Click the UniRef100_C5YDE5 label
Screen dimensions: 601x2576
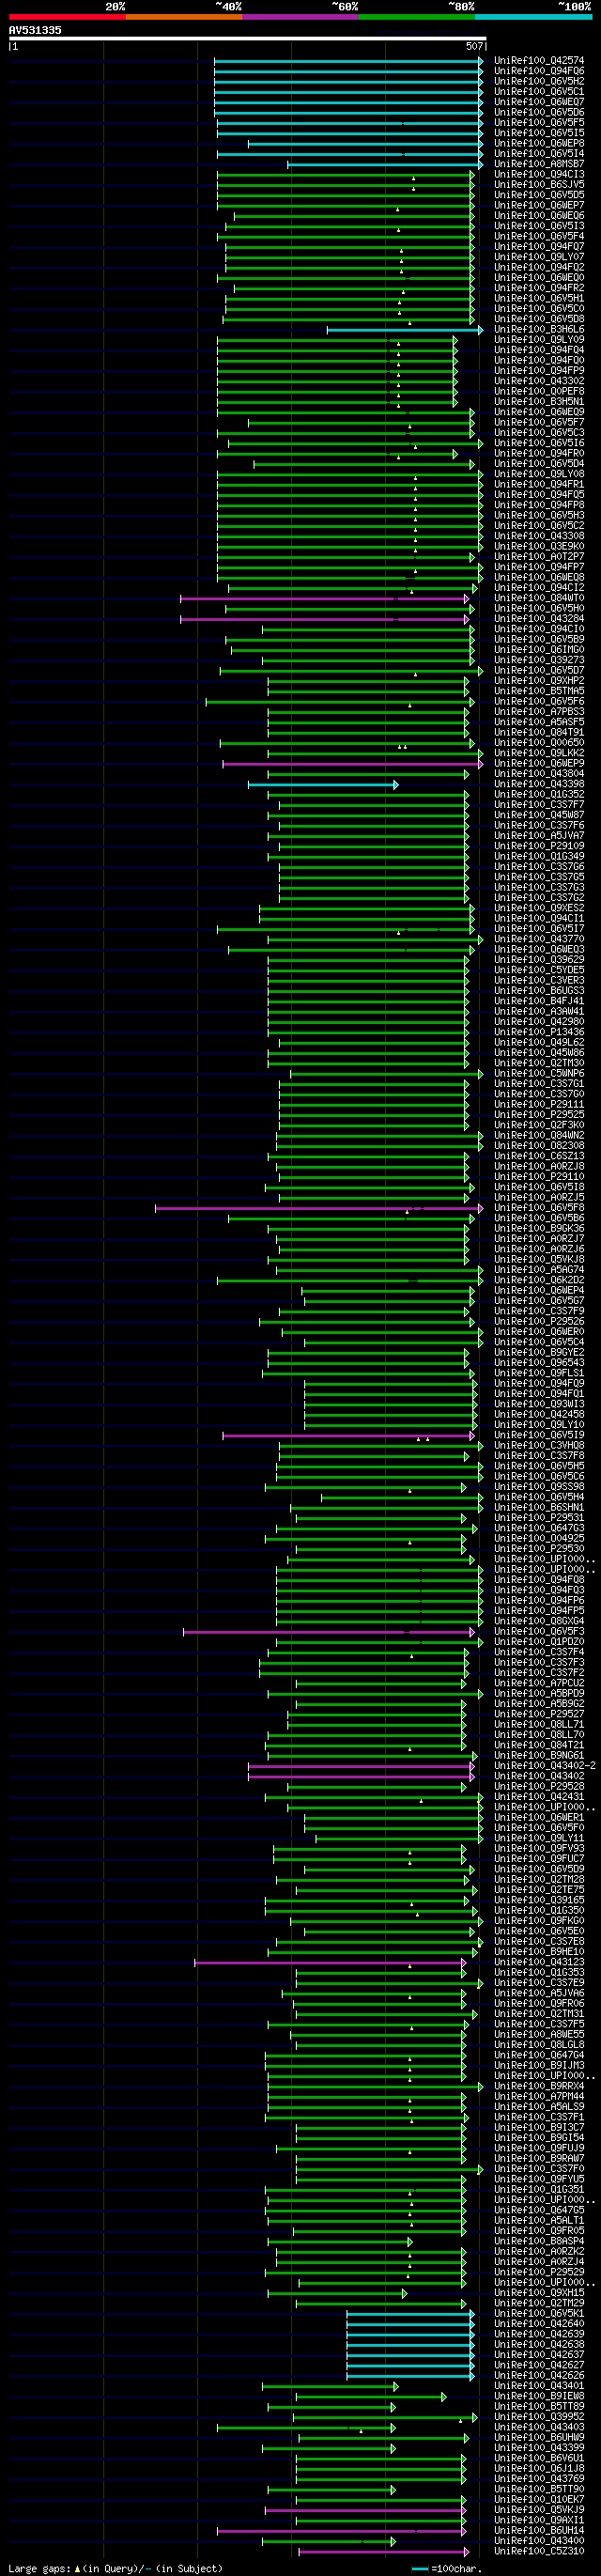pyautogui.click(x=539, y=970)
